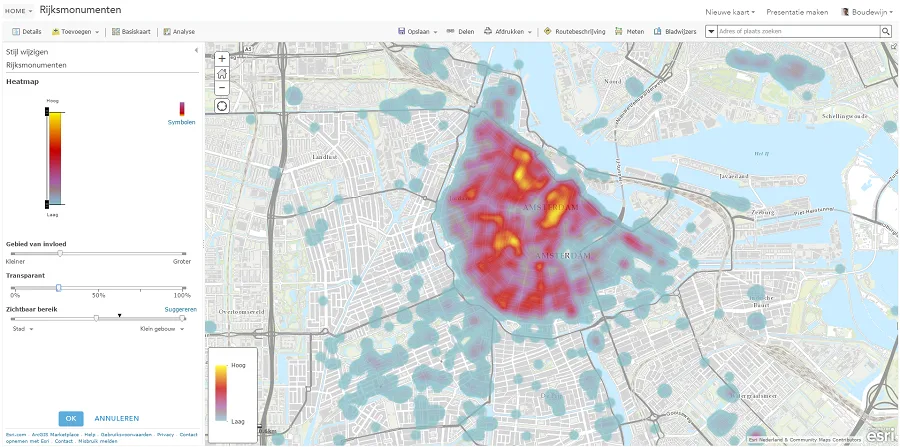This screenshot has height=447, width=900.
Task: Open Basiskaart basemap gallery
Action: tap(130, 32)
